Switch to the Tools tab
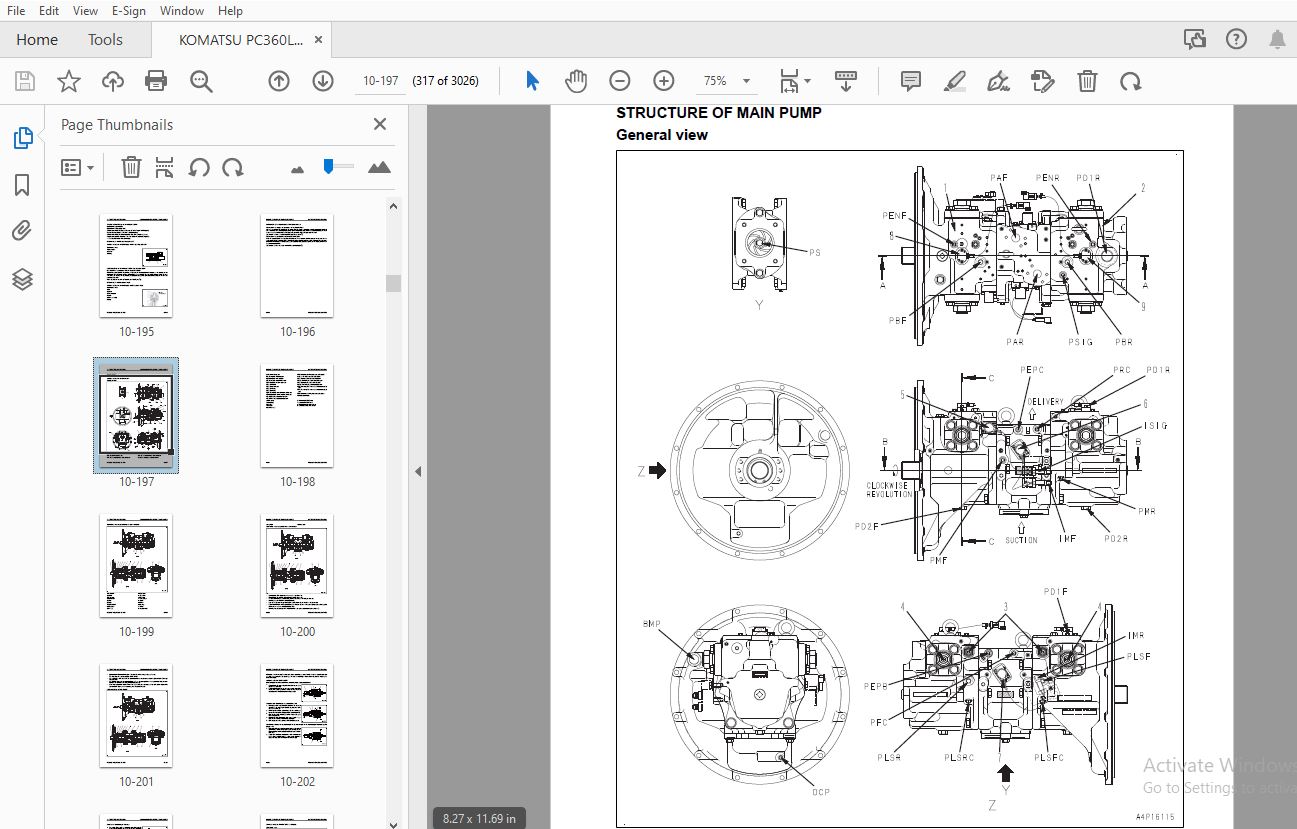Screen dimensions: 1297x829 point(105,40)
